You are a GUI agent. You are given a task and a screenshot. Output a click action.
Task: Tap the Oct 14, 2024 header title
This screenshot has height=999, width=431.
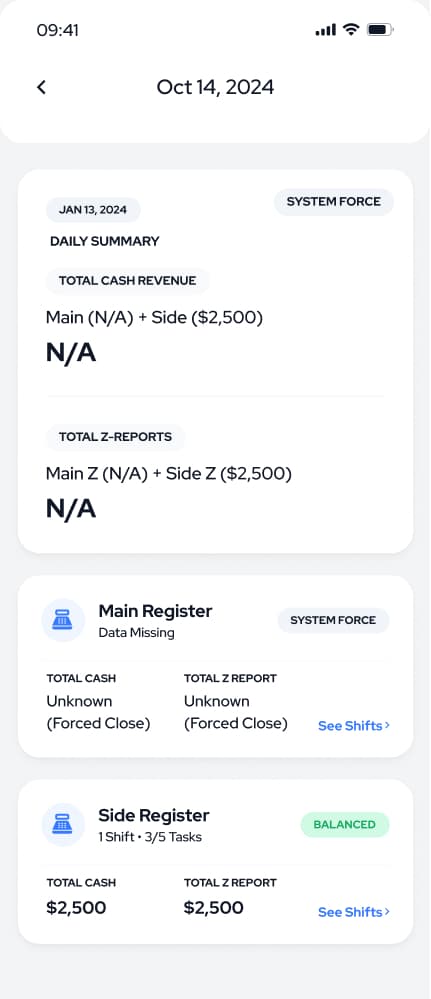[x=216, y=87]
